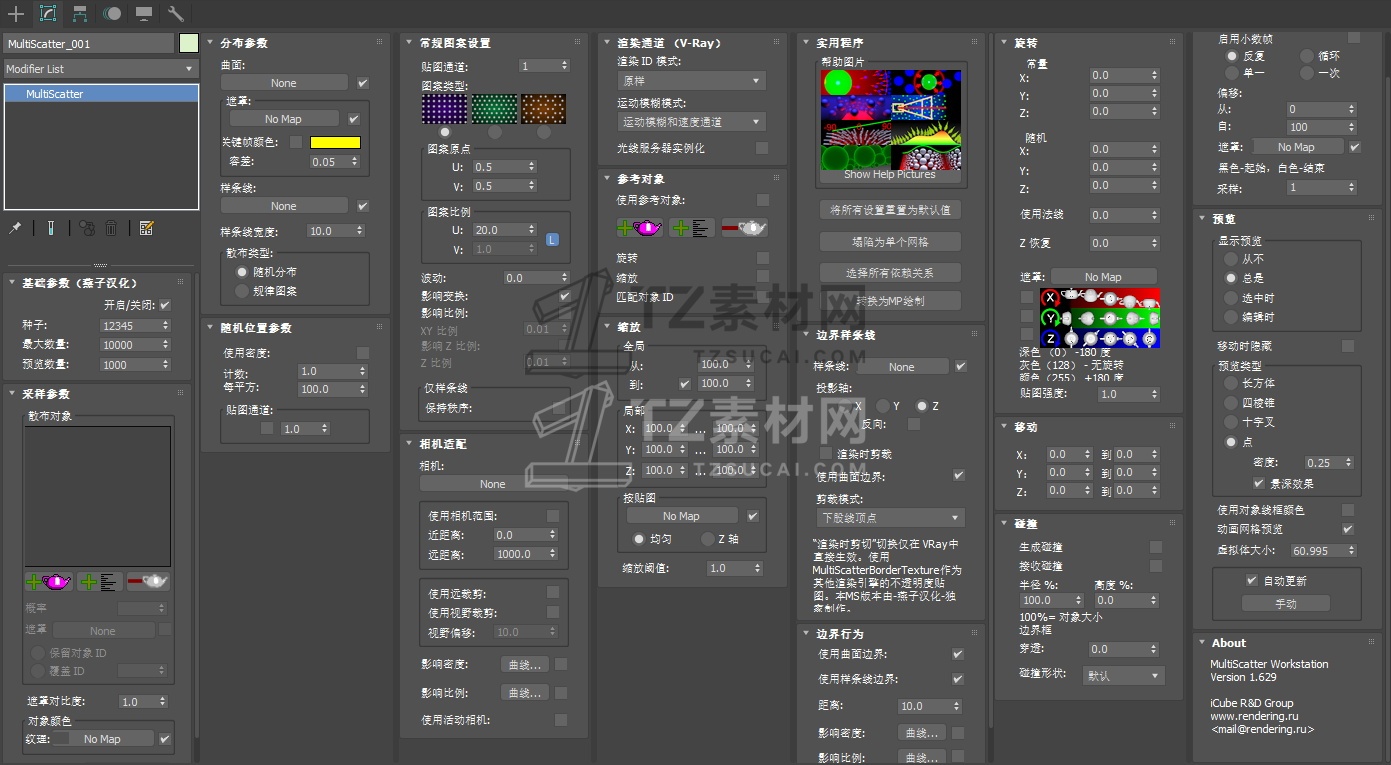Open the Motion panel tab
1391x765 pixels.
(112, 14)
